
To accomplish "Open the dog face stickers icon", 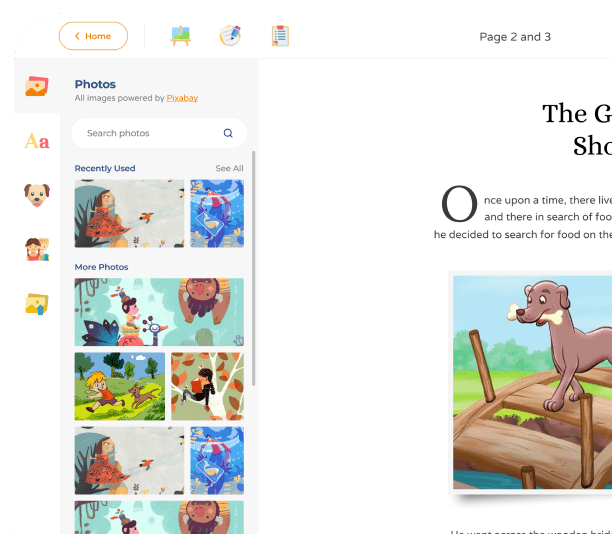I will click(x=37, y=195).
